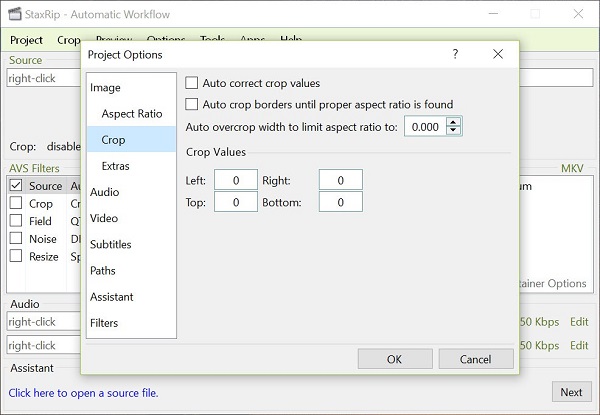This screenshot has height=415, width=600.
Task: Click the help question mark in Project Options
Action: tap(455, 54)
